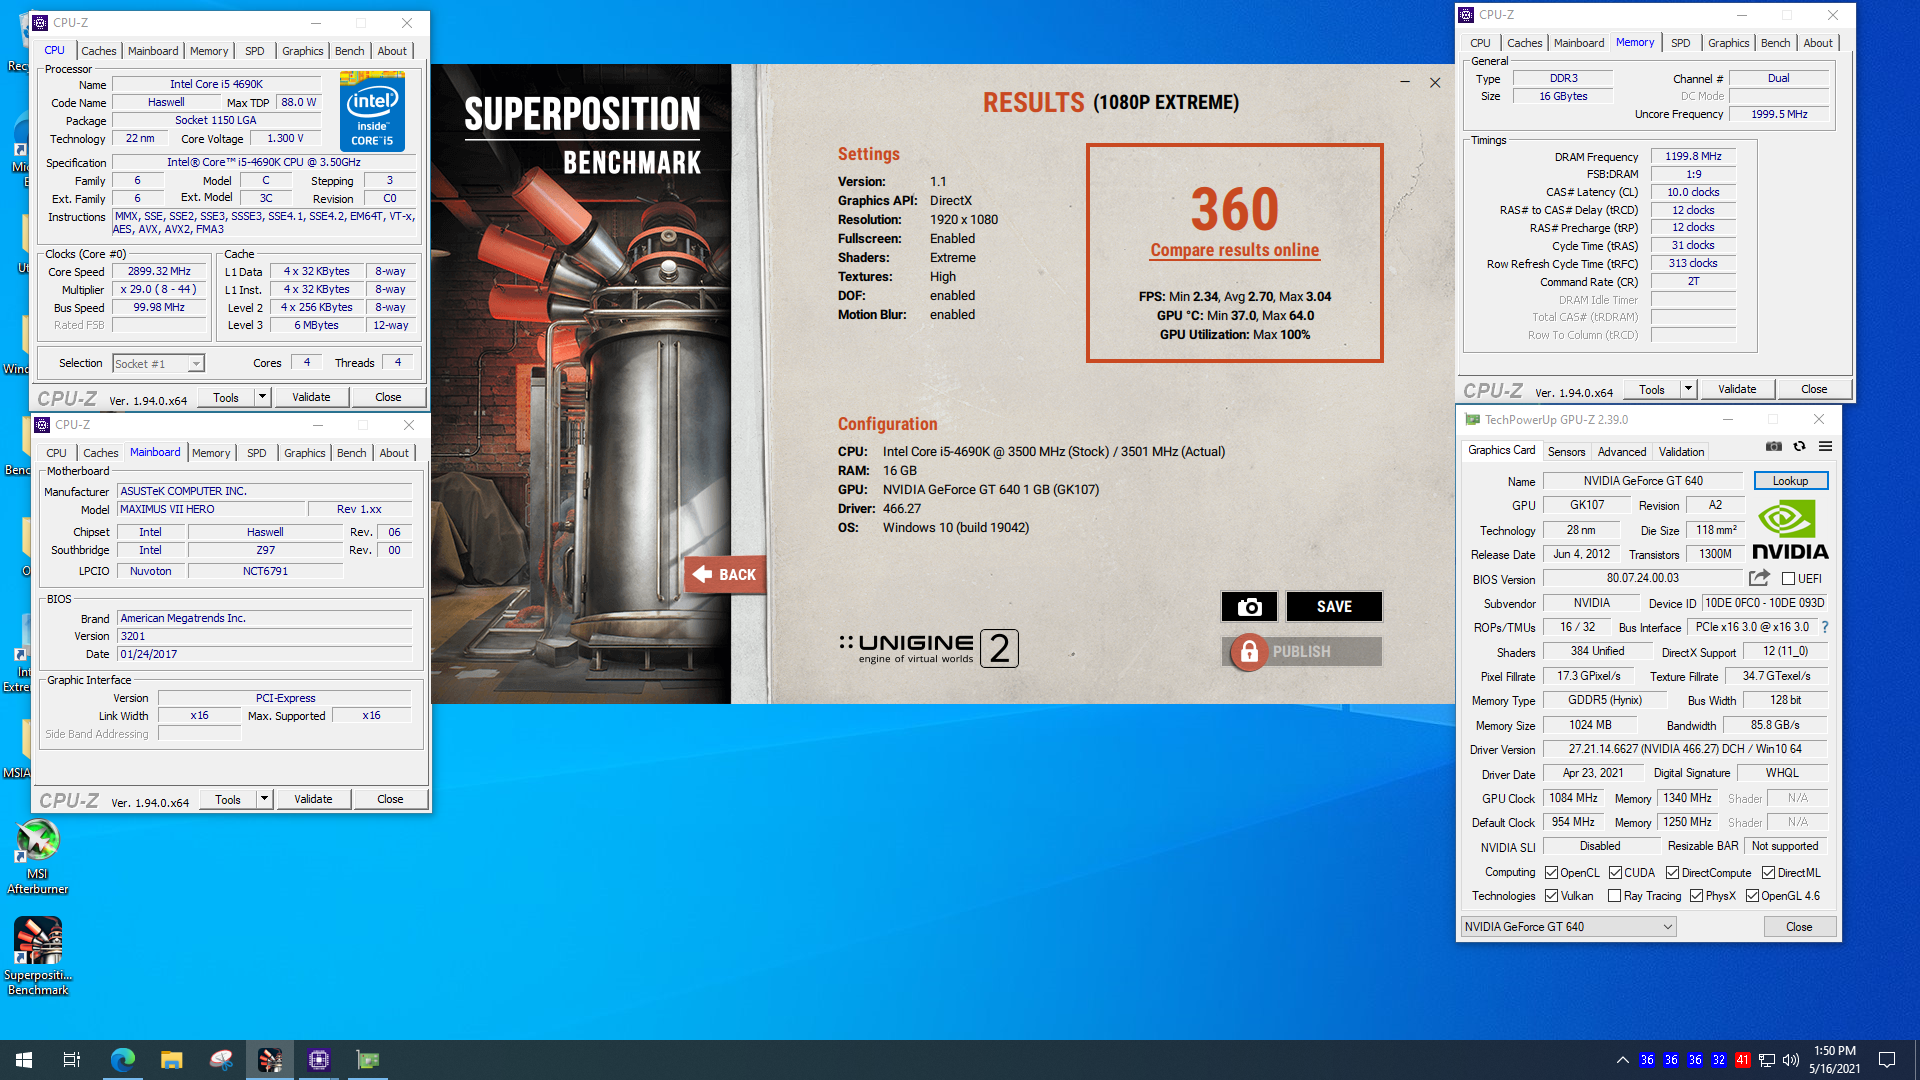Click Close button in GPU-Z window
The image size is (1920, 1080).
[x=1799, y=927]
